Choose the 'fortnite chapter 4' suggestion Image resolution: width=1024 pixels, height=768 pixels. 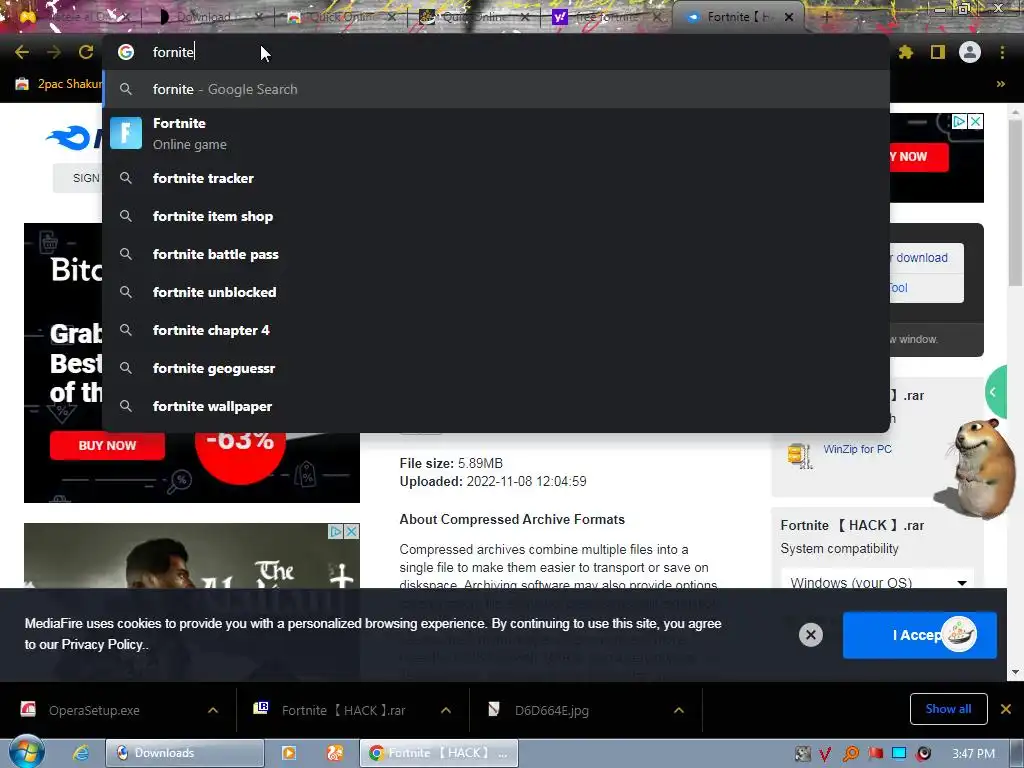tap(496, 330)
